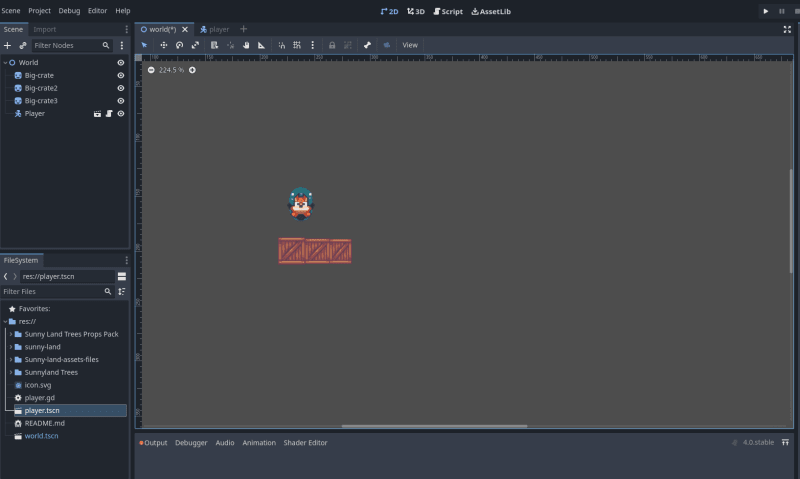
Task: Toggle smart snapping magnet icon
Action: (282, 45)
